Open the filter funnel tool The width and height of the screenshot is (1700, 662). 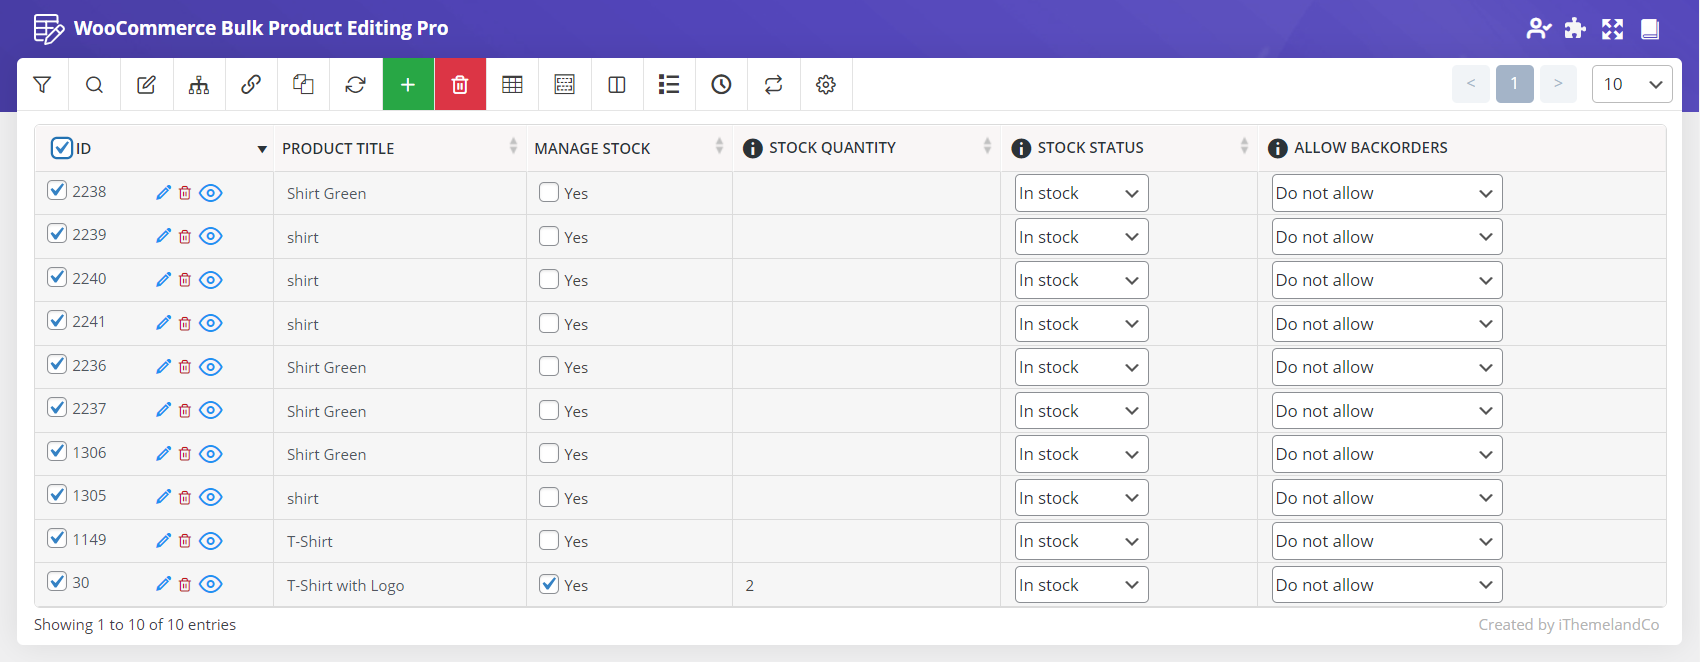point(42,85)
